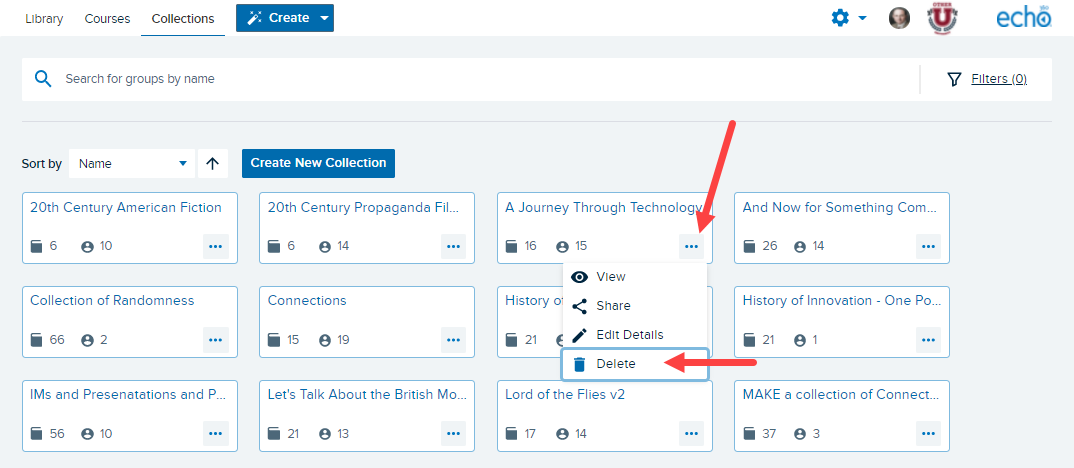
Task: Open A Journey Through Technology collection
Action: (603, 208)
